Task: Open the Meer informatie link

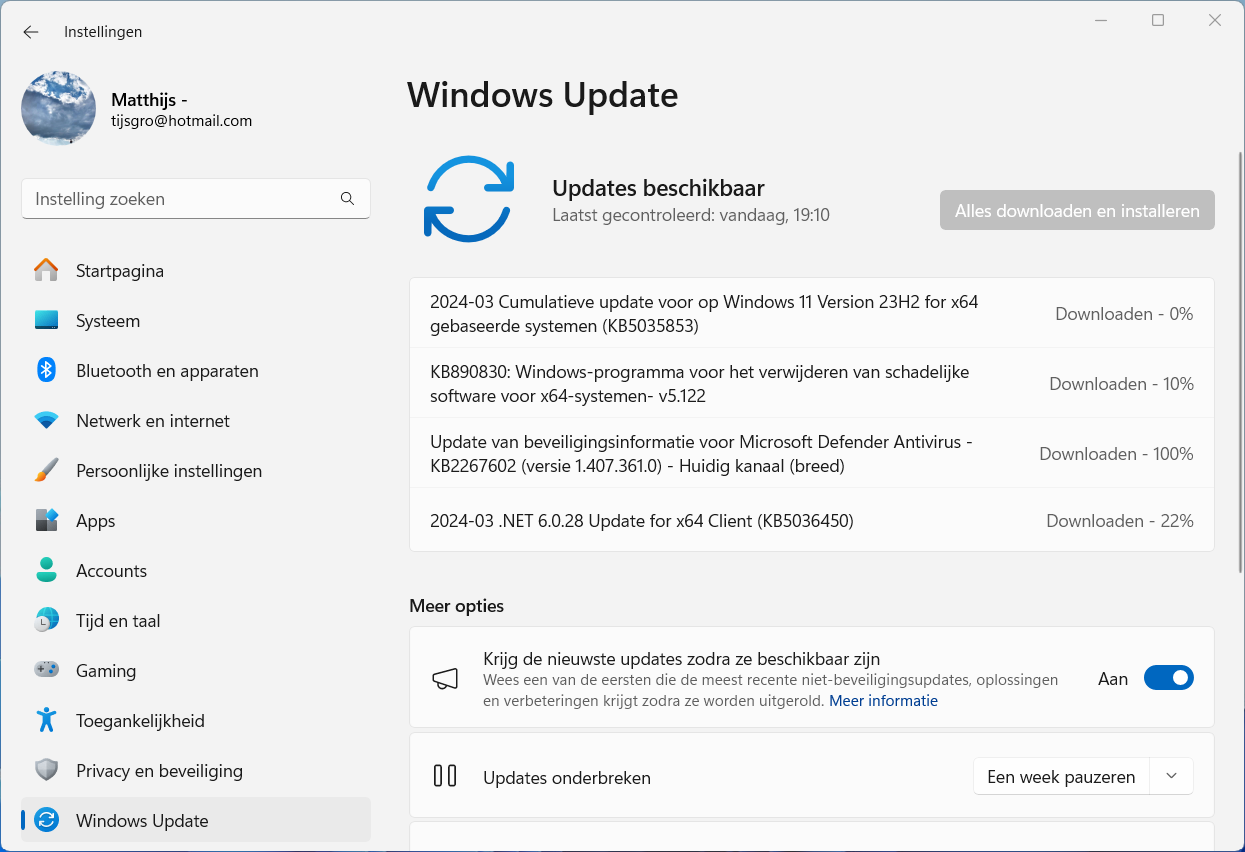Action: coord(883,701)
